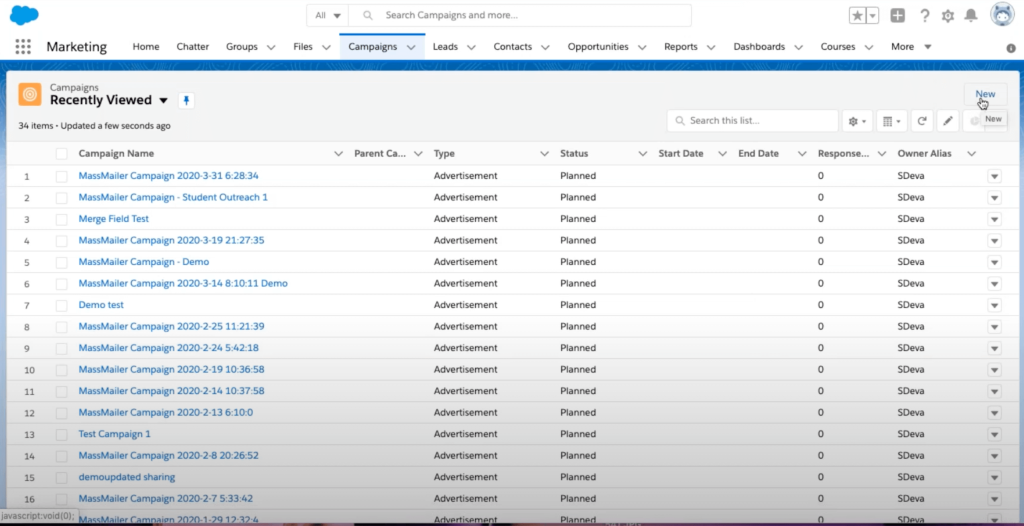This screenshot has height=526, width=1024.
Task: Open the Help question mark icon
Action: (x=925, y=16)
